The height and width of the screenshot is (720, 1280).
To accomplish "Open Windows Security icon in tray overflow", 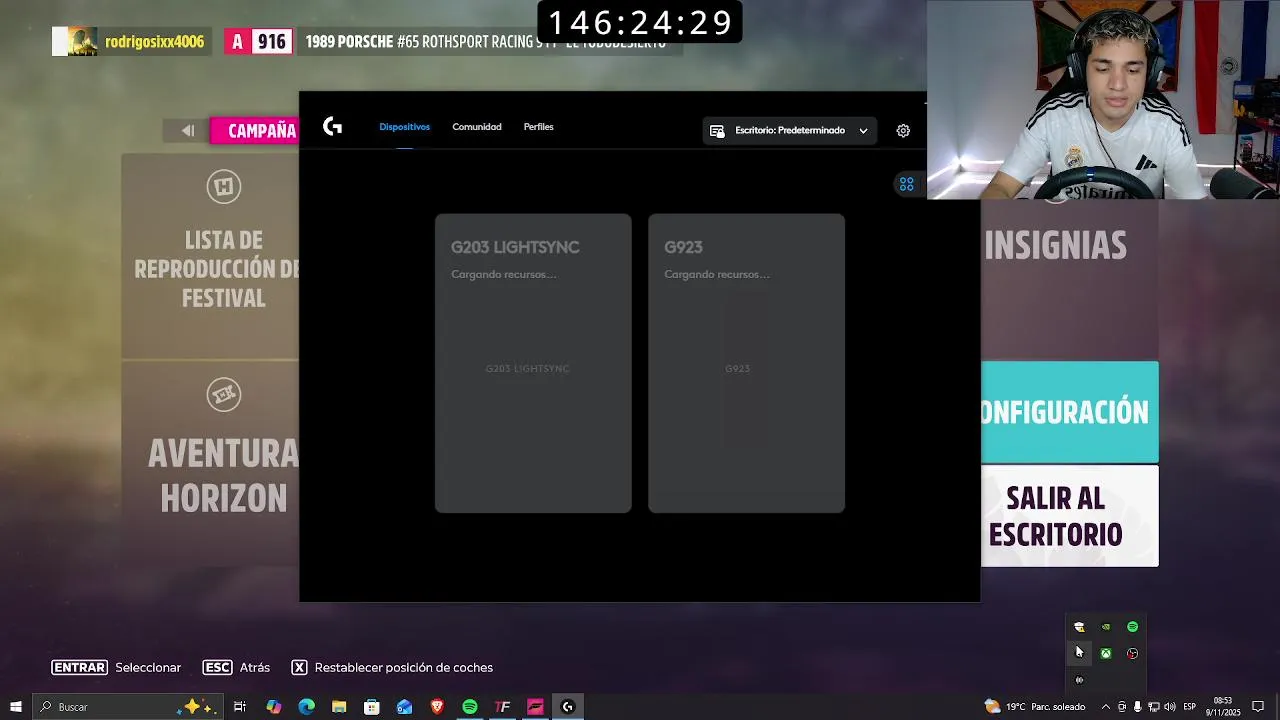I will click(x=1079, y=627).
